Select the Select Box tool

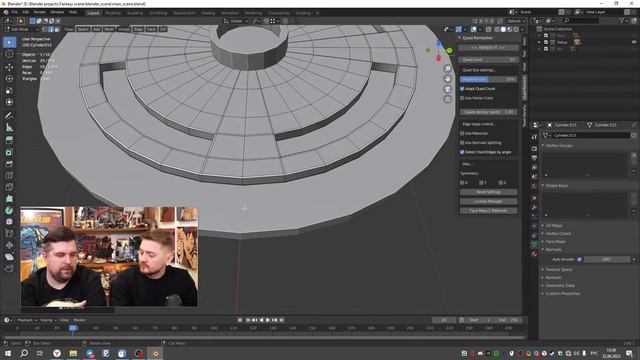coord(9,42)
